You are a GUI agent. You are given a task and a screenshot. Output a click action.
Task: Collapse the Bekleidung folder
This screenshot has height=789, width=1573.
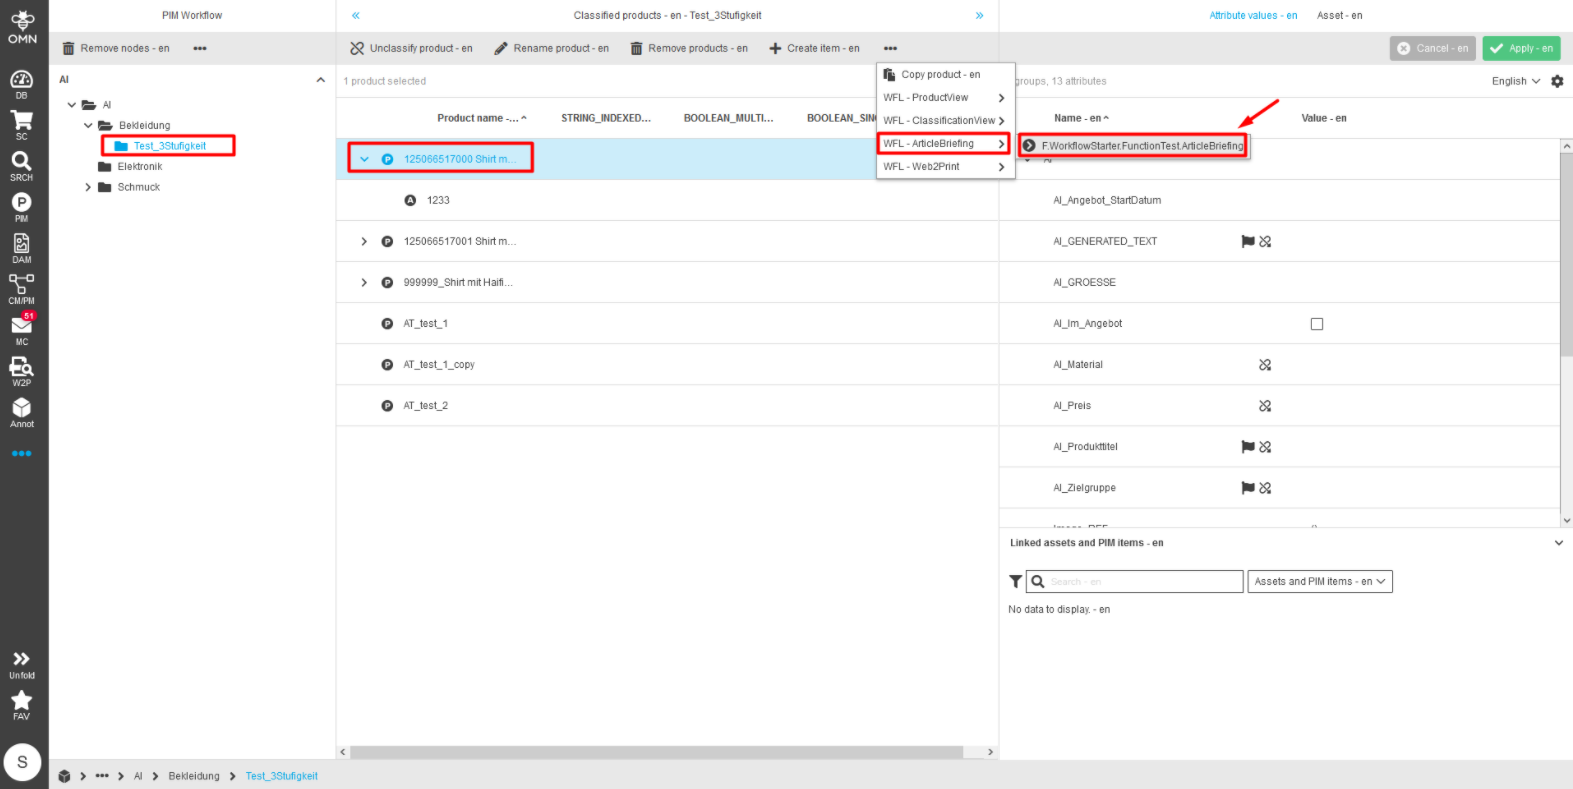coord(88,125)
